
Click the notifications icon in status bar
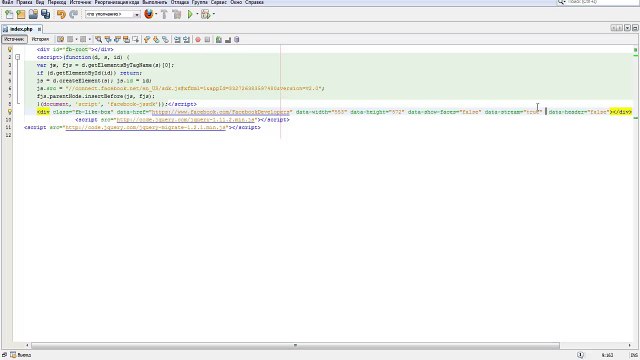click(x=580, y=355)
